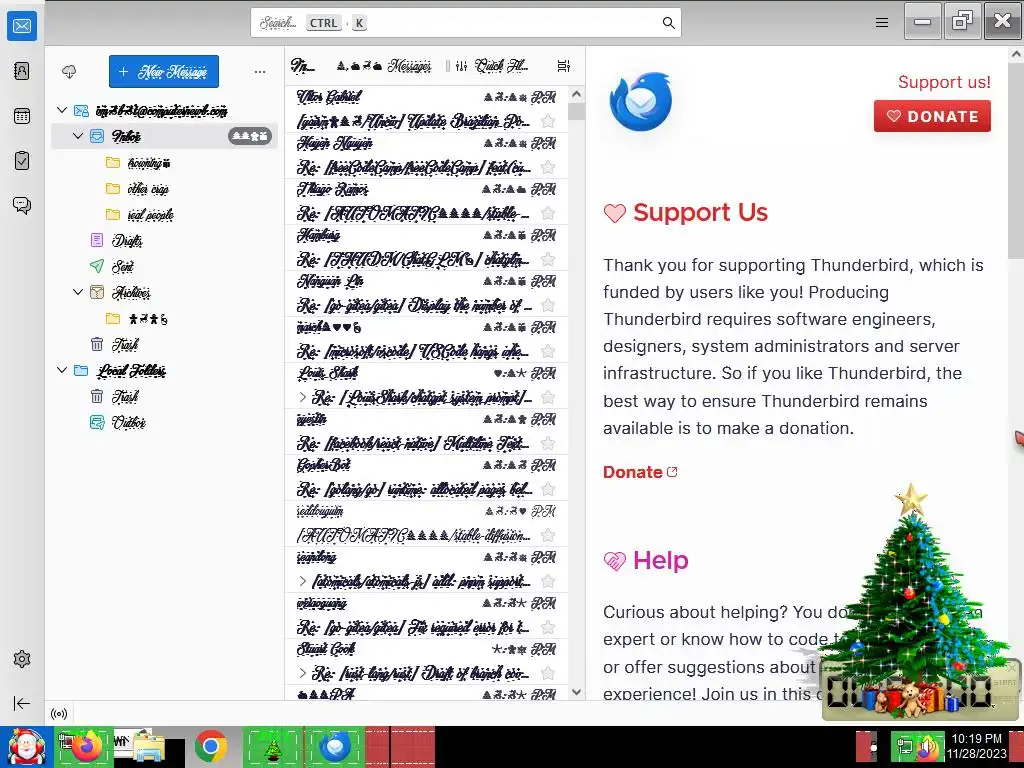Click the search magnifier icon

click(668, 23)
